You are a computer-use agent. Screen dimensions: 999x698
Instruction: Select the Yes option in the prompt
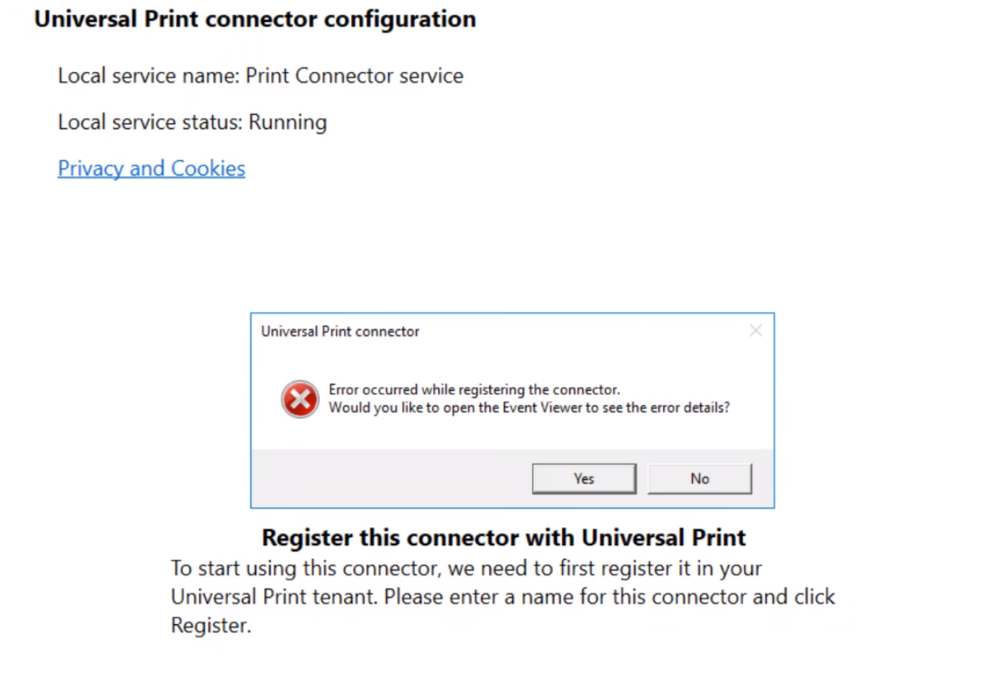click(x=583, y=478)
